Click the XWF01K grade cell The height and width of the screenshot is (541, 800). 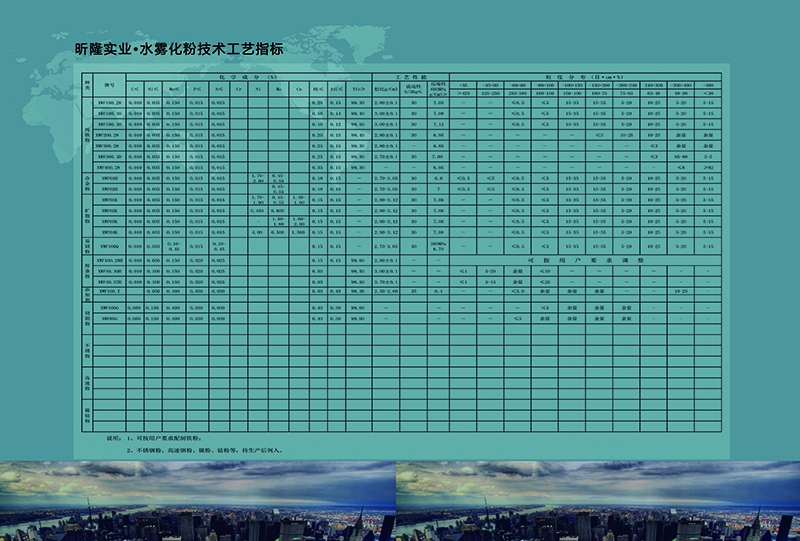[109, 200]
